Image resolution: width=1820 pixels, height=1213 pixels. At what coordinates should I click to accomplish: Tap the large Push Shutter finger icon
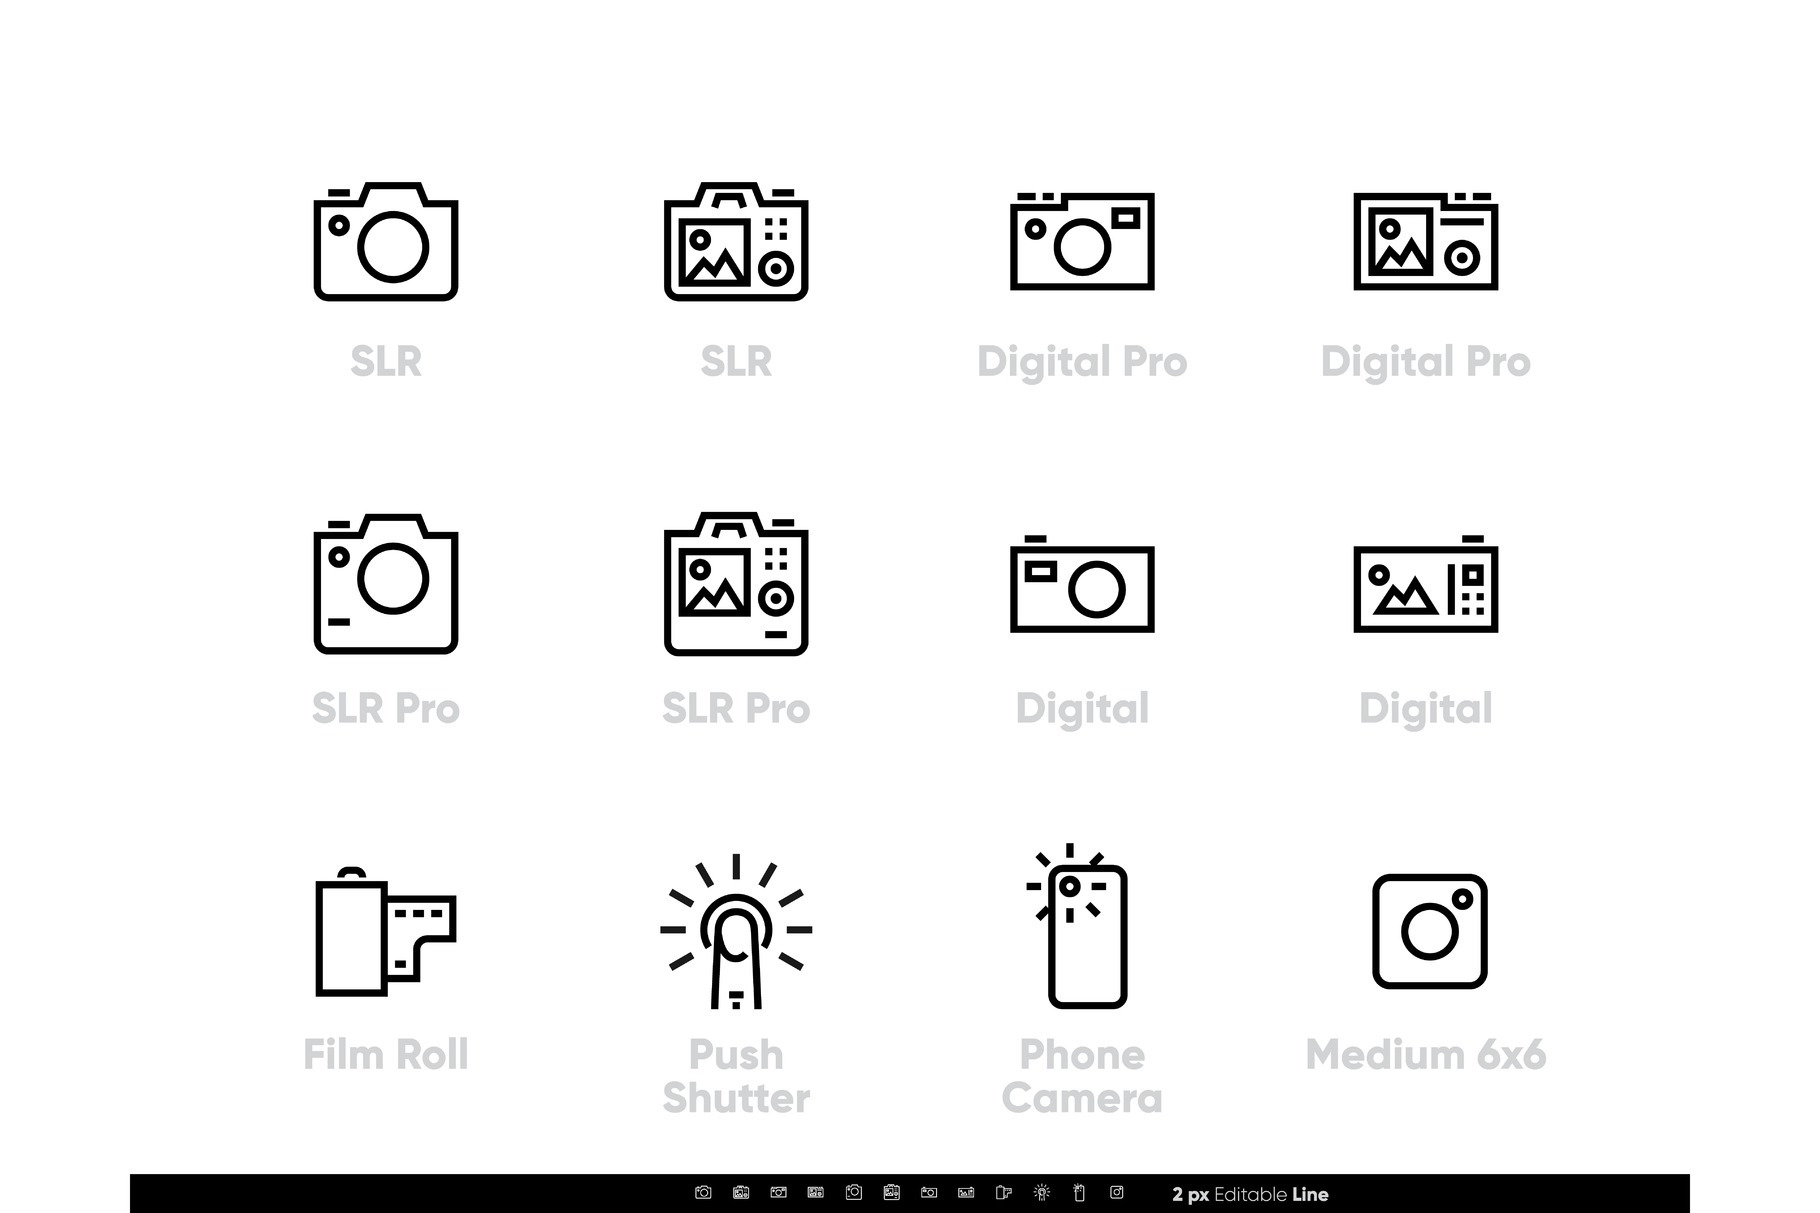click(736, 932)
